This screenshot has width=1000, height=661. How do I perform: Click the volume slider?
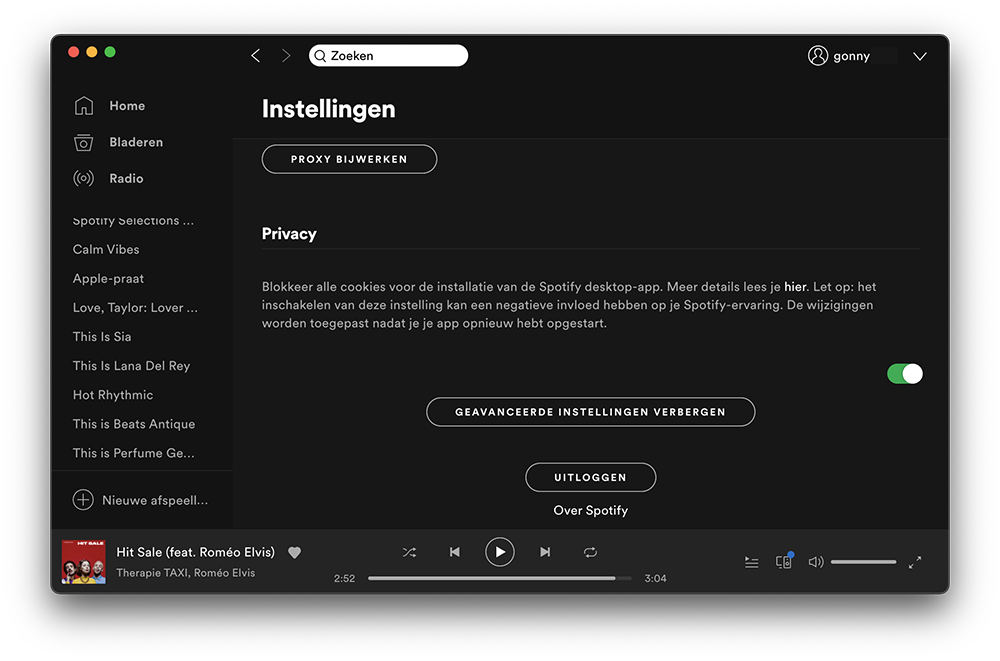coord(864,562)
